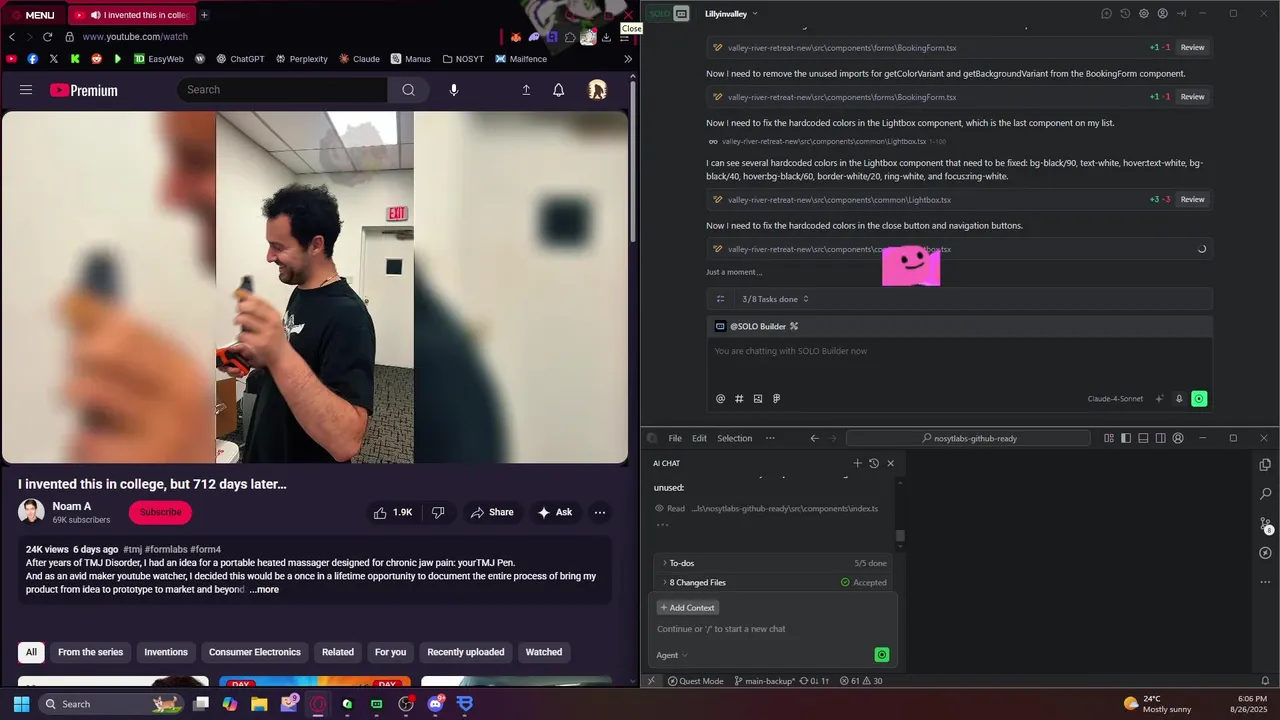This screenshot has width=1280, height=720.
Task: Review first BookingForm.tsx change
Action: pos(1192,47)
